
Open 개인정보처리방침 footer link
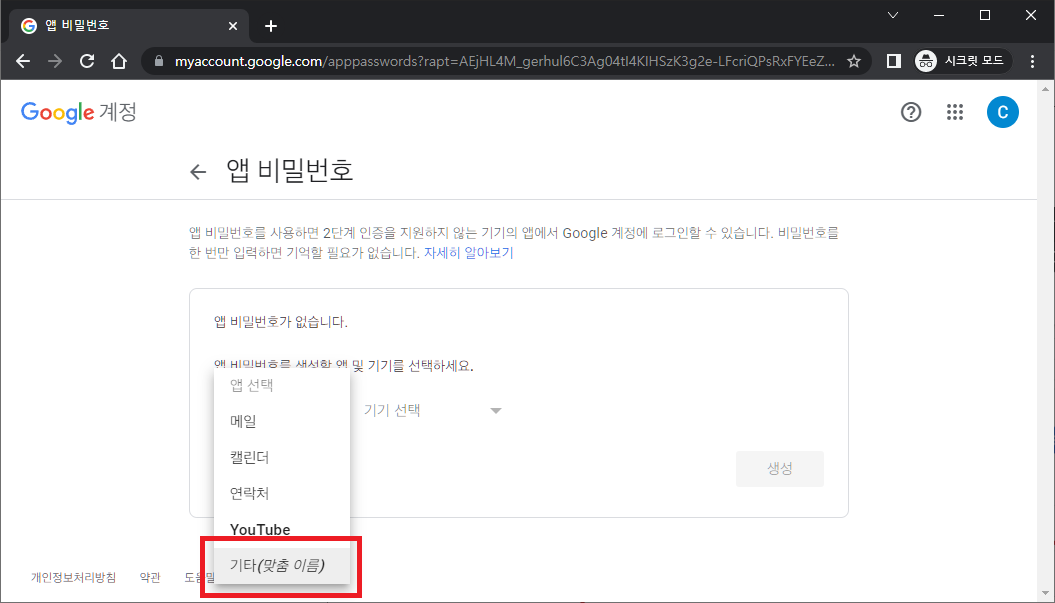(73, 577)
